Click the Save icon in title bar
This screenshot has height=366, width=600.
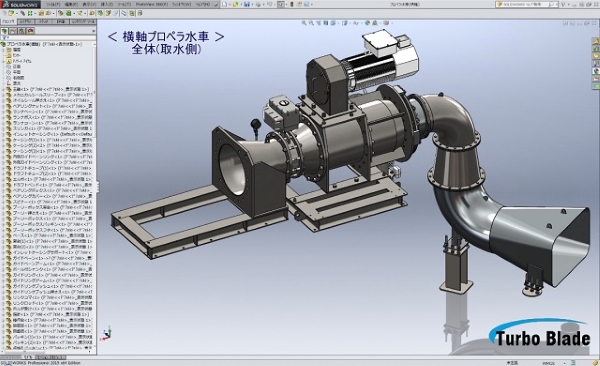point(247,4)
